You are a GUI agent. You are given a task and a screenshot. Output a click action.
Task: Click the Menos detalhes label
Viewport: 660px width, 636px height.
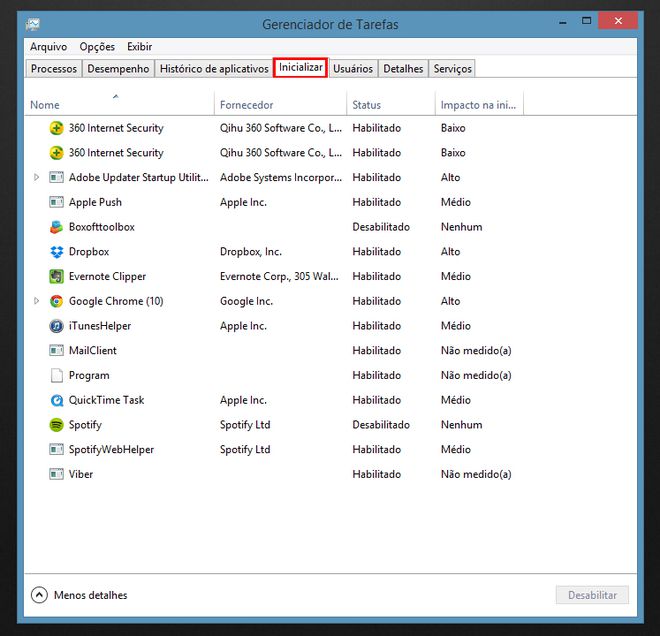pos(90,595)
